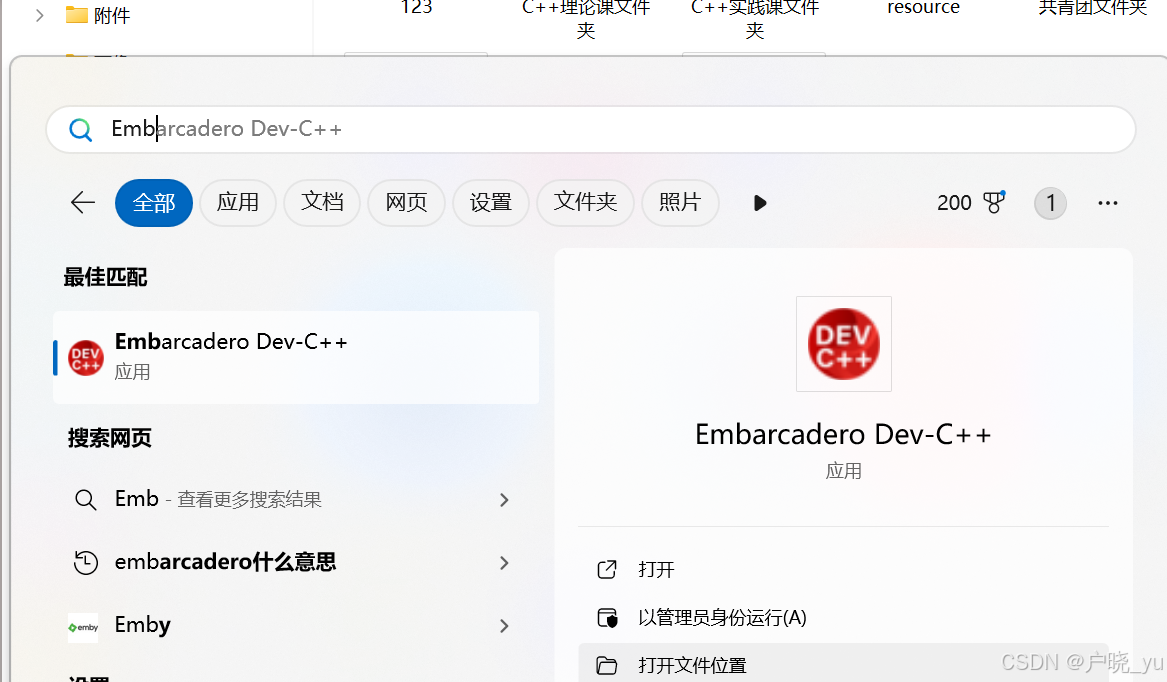
Task: Click the Dev-C++ icon in best match row
Action: pos(86,358)
